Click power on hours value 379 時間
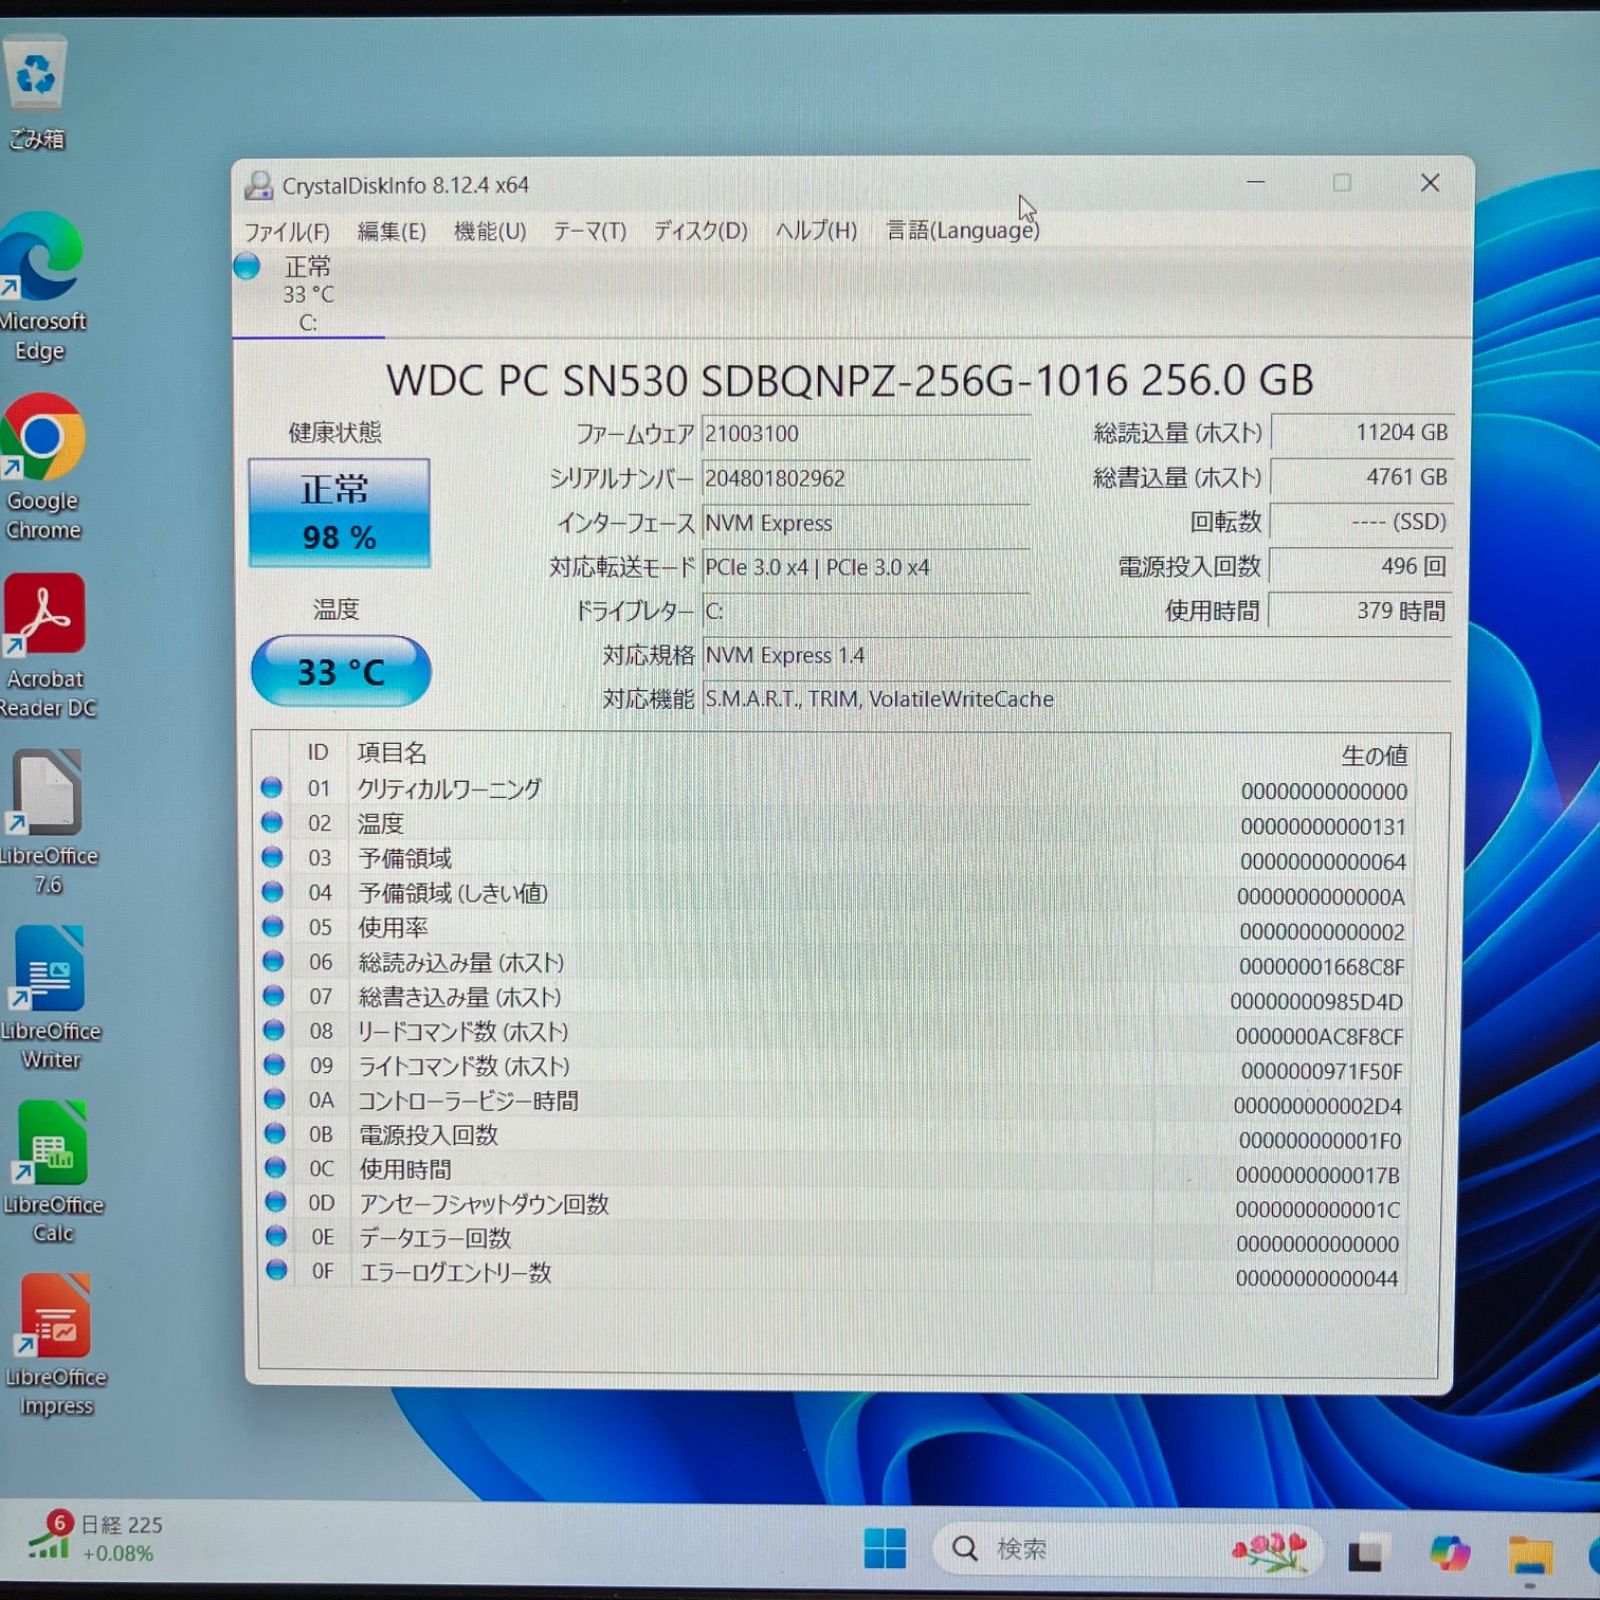 (x=1362, y=610)
